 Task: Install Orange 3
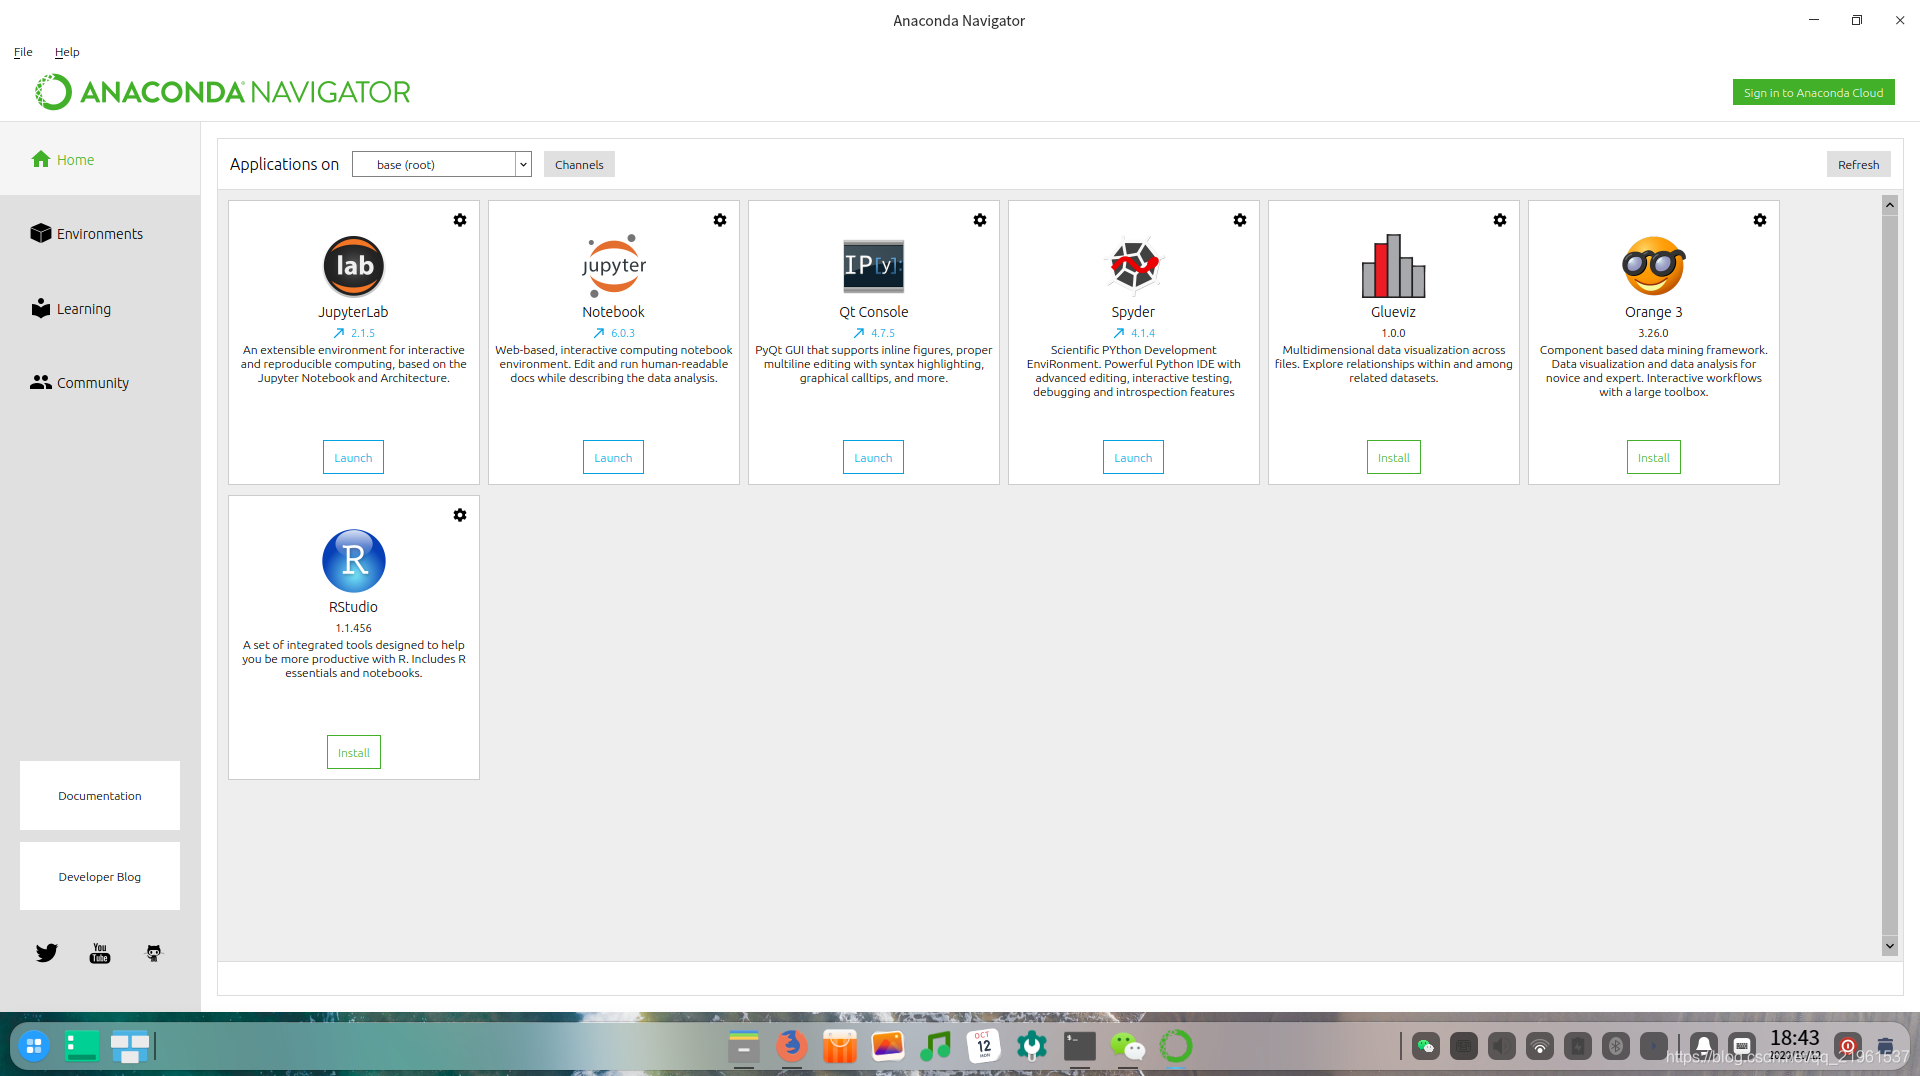coord(1654,457)
